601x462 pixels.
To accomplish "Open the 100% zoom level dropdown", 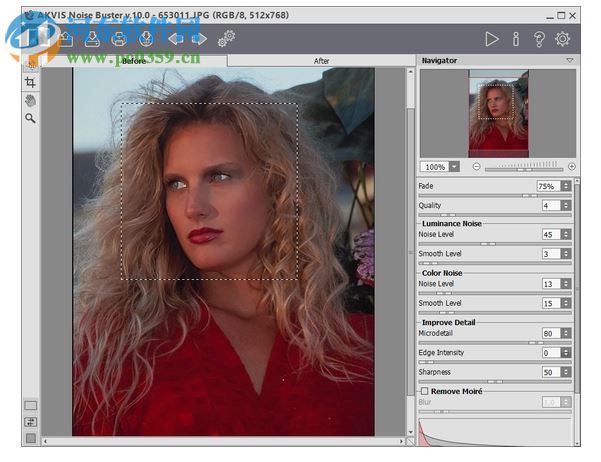I will pyautogui.click(x=454, y=166).
